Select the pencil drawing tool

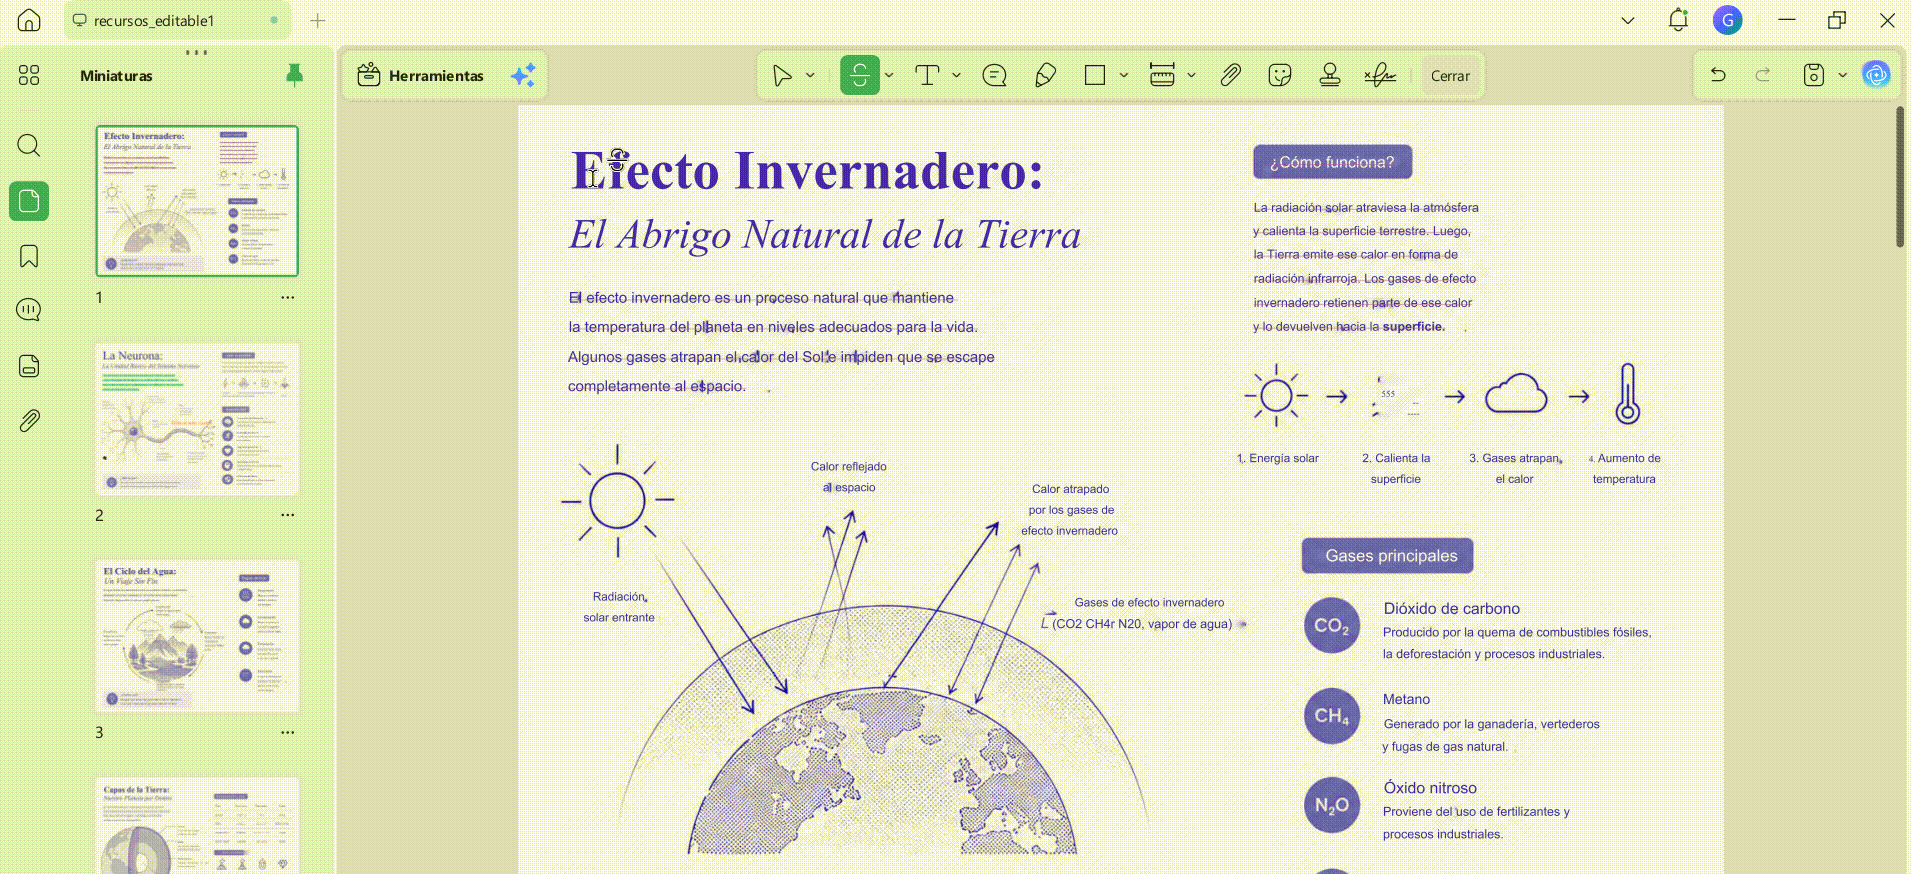1045,75
